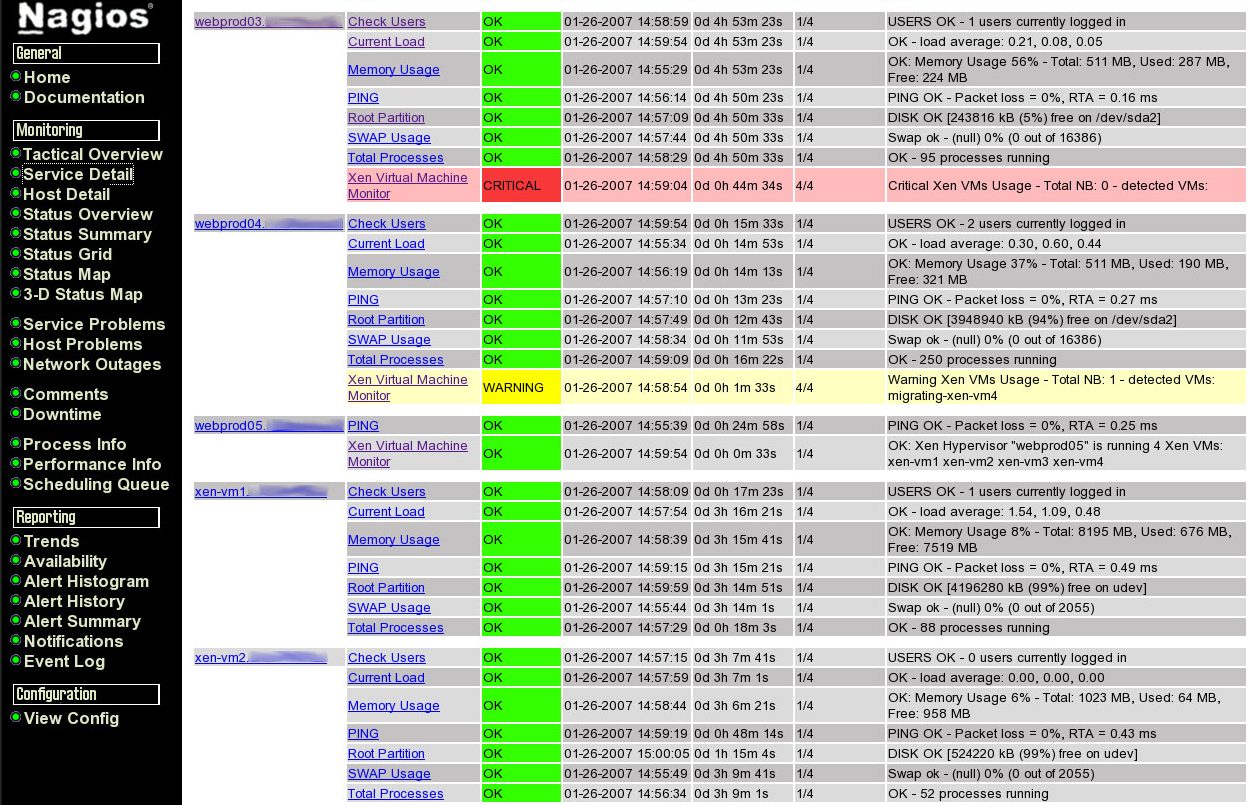Click green bullet icon beside View Config
1251x805 pixels.
pyautogui.click(x=16, y=718)
